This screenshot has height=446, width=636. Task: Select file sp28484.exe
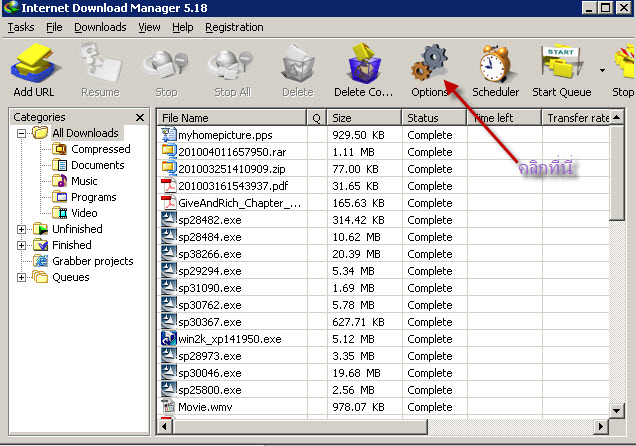coord(210,237)
